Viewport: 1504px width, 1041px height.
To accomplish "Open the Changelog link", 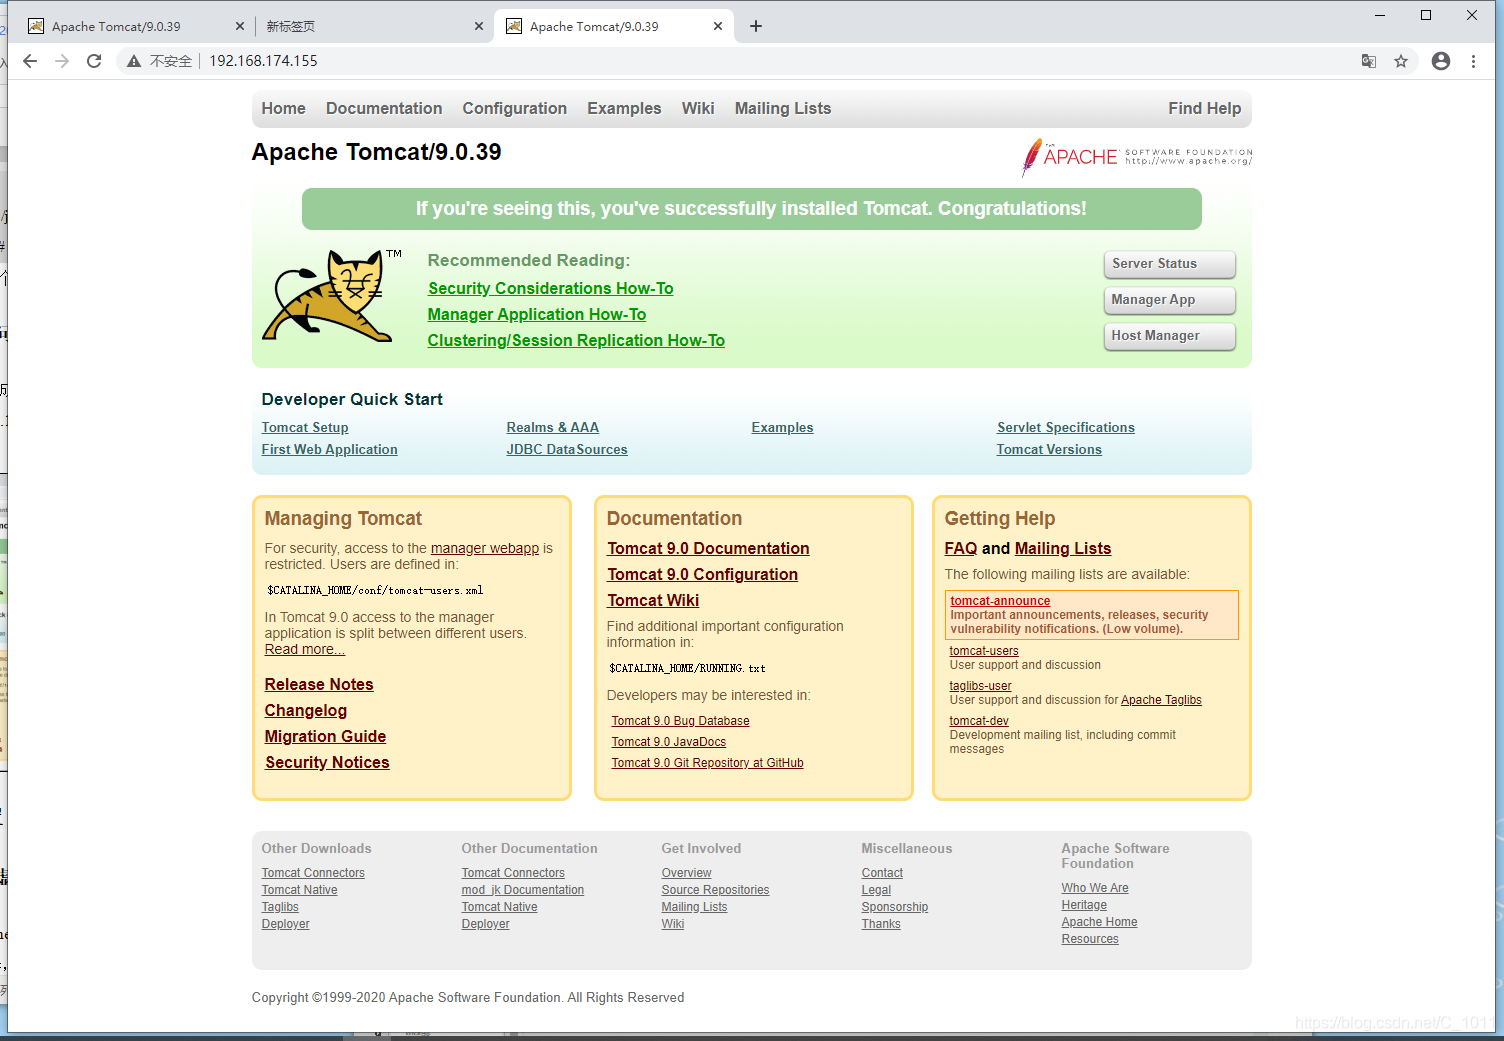I will coord(306,710).
